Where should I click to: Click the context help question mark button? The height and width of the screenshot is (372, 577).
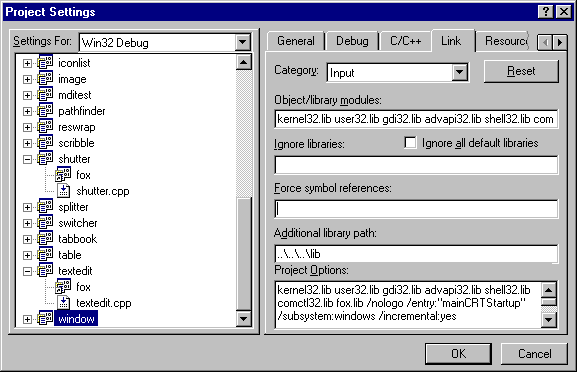546,12
